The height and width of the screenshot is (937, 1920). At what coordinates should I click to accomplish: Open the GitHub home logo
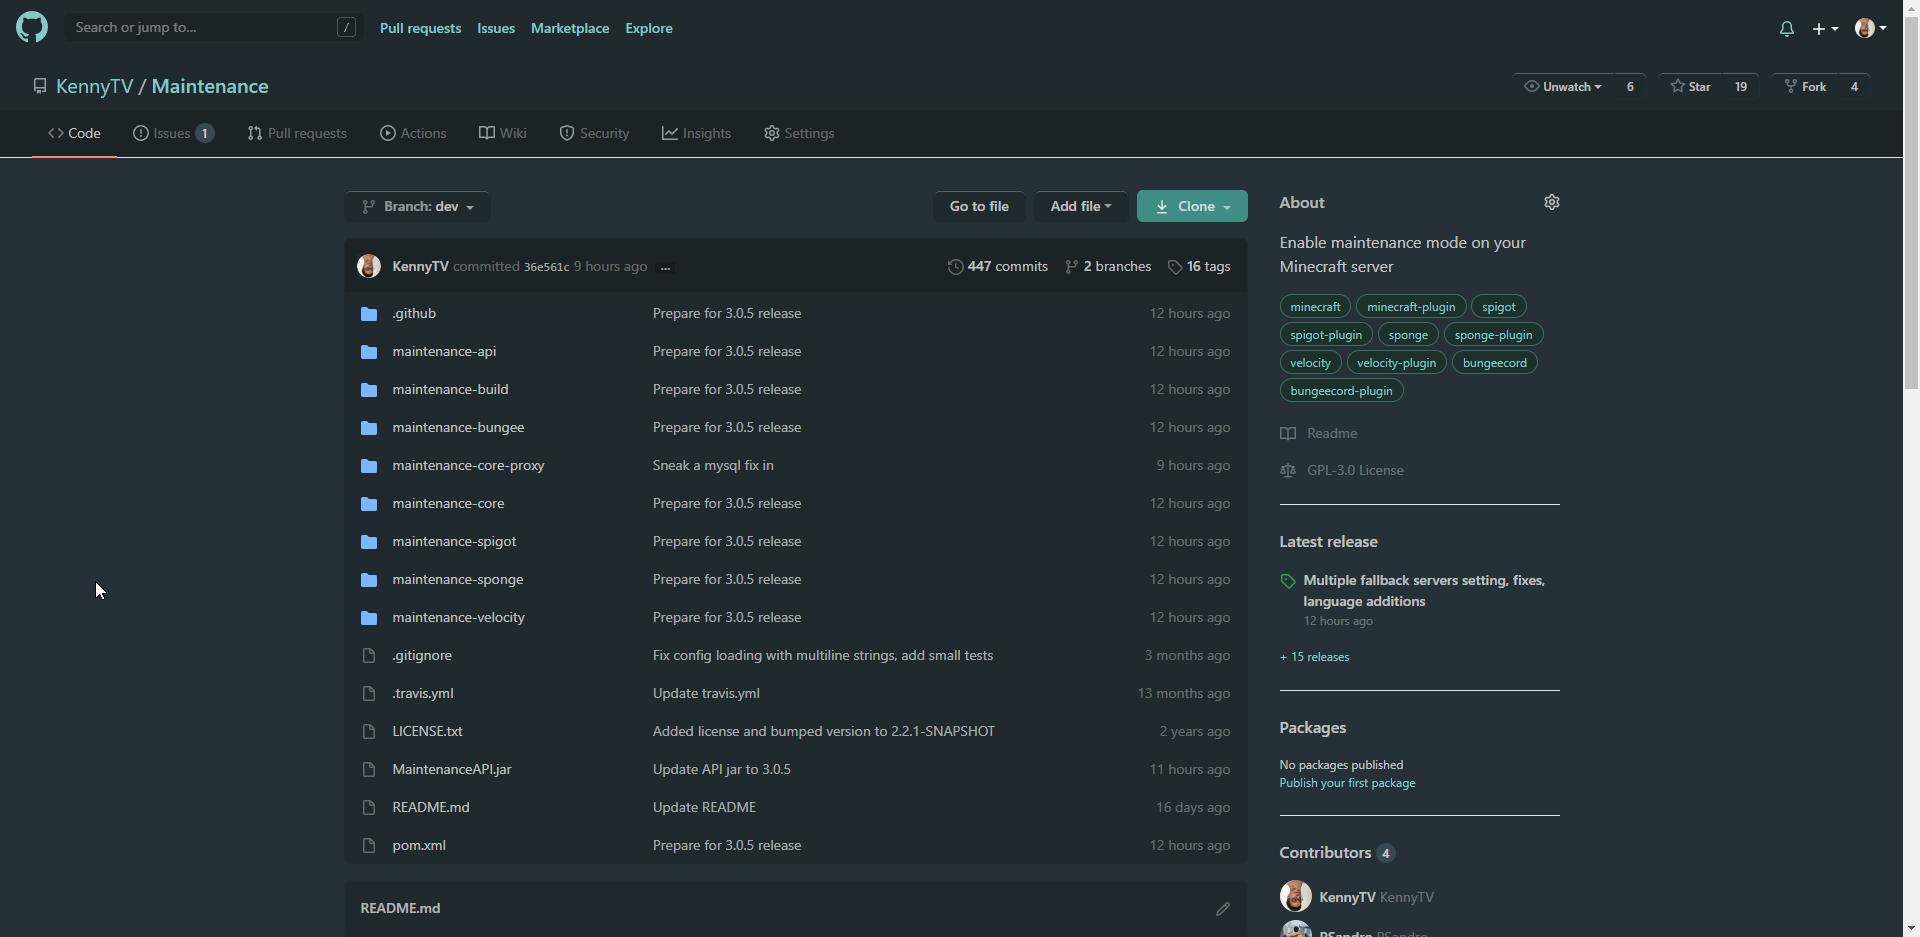pos(32,27)
